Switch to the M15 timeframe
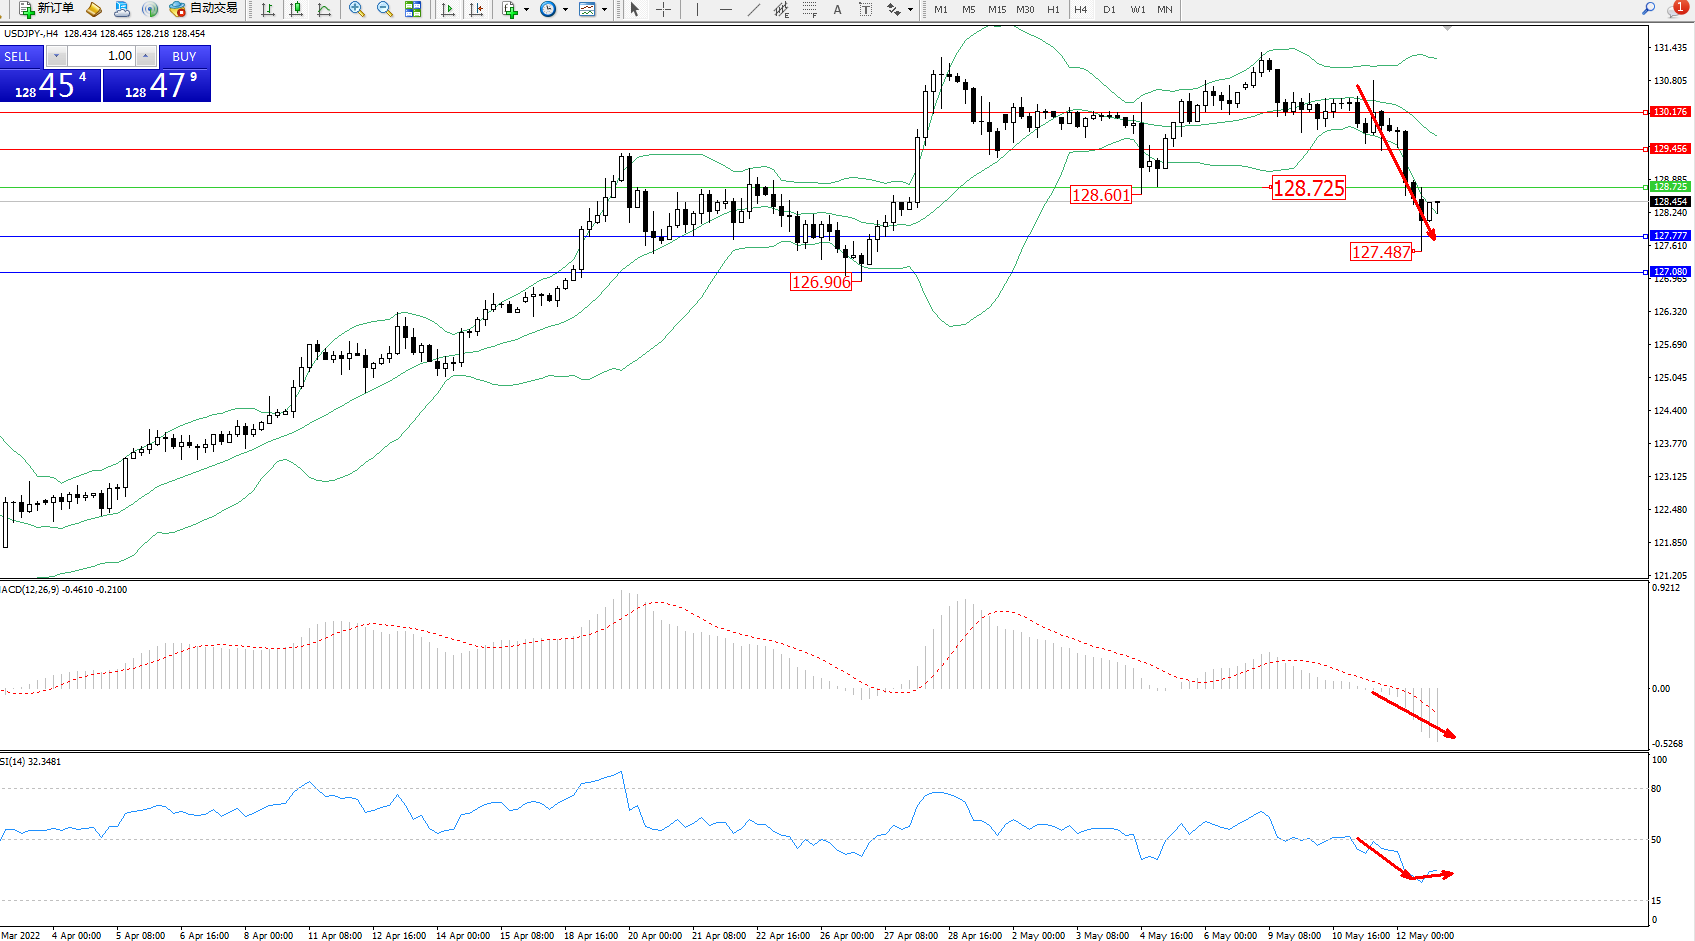Viewport: 1695px width, 941px height. (x=997, y=9)
